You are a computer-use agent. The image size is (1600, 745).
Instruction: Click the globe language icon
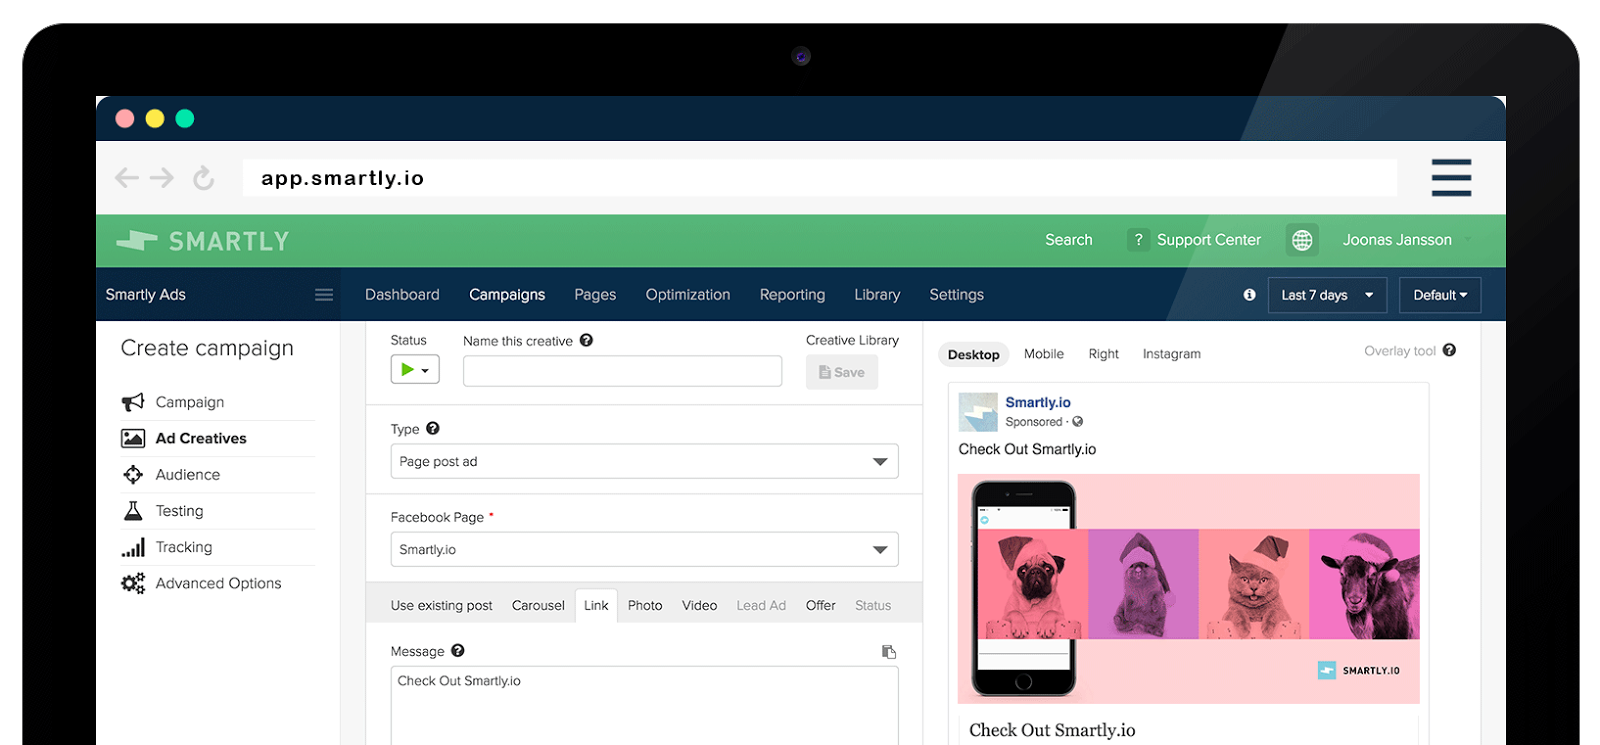click(1302, 240)
